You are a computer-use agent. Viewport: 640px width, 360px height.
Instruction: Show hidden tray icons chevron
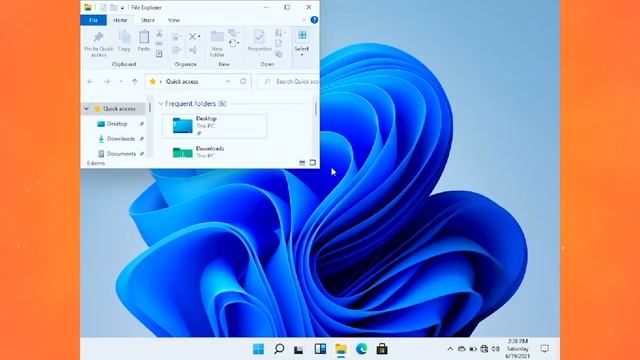[x=450, y=349]
